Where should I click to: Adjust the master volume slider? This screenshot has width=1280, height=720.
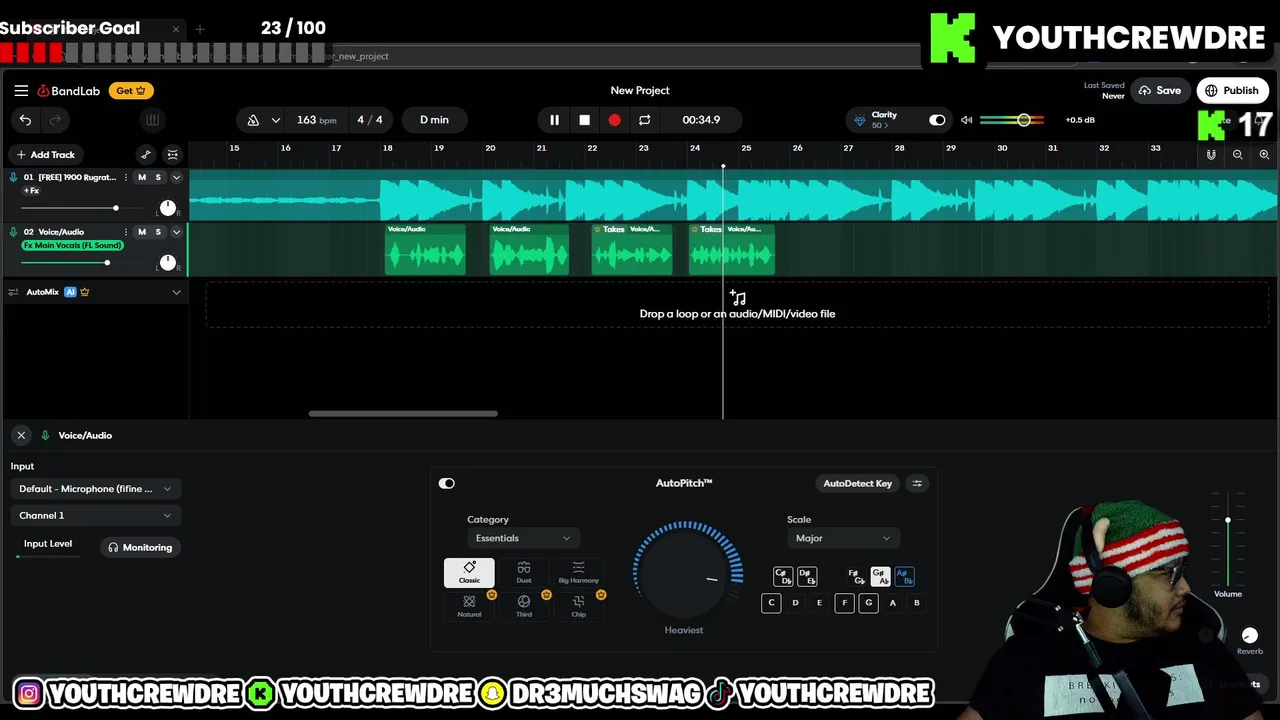pyautogui.click(x=1012, y=120)
